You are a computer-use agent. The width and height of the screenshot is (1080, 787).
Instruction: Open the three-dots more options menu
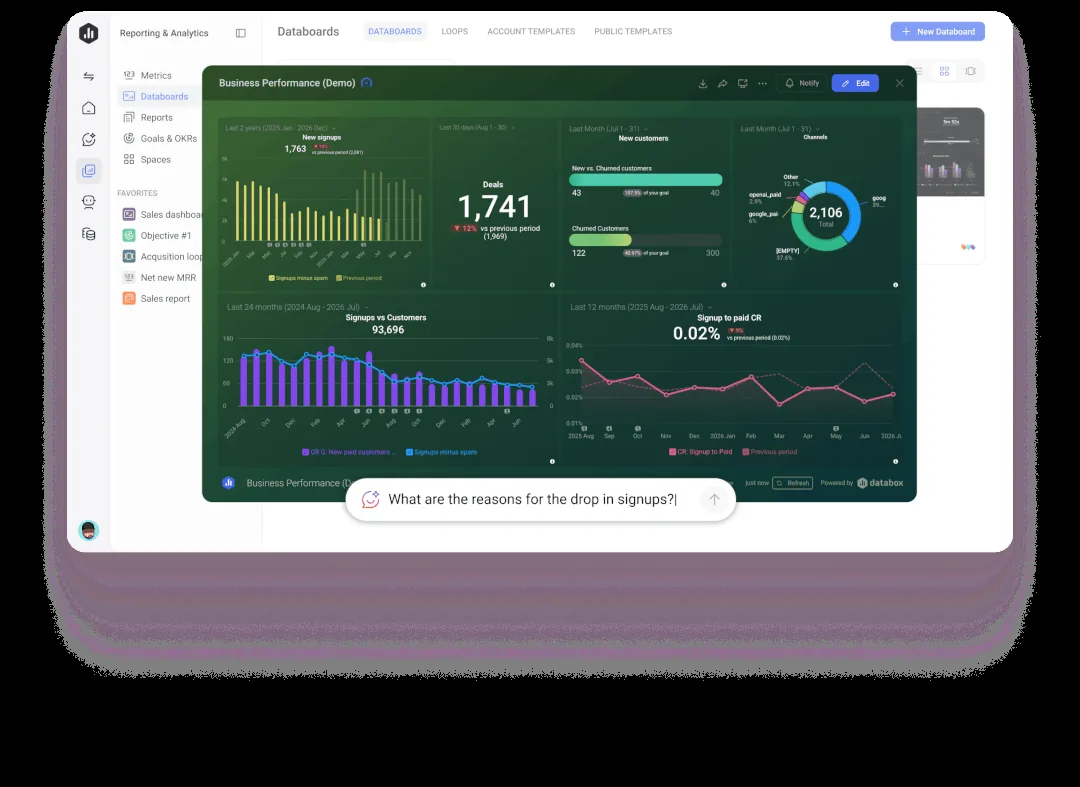pos(762,83)
